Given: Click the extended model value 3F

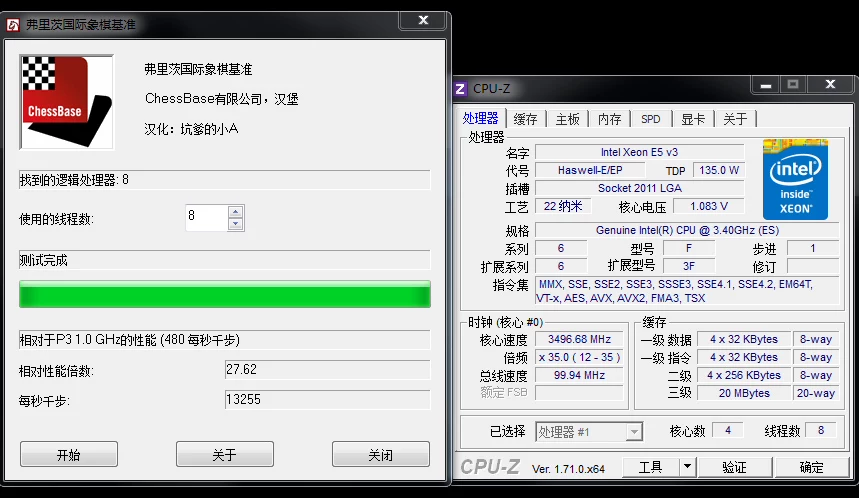Looking at the screenshot, I should [689, 266].
